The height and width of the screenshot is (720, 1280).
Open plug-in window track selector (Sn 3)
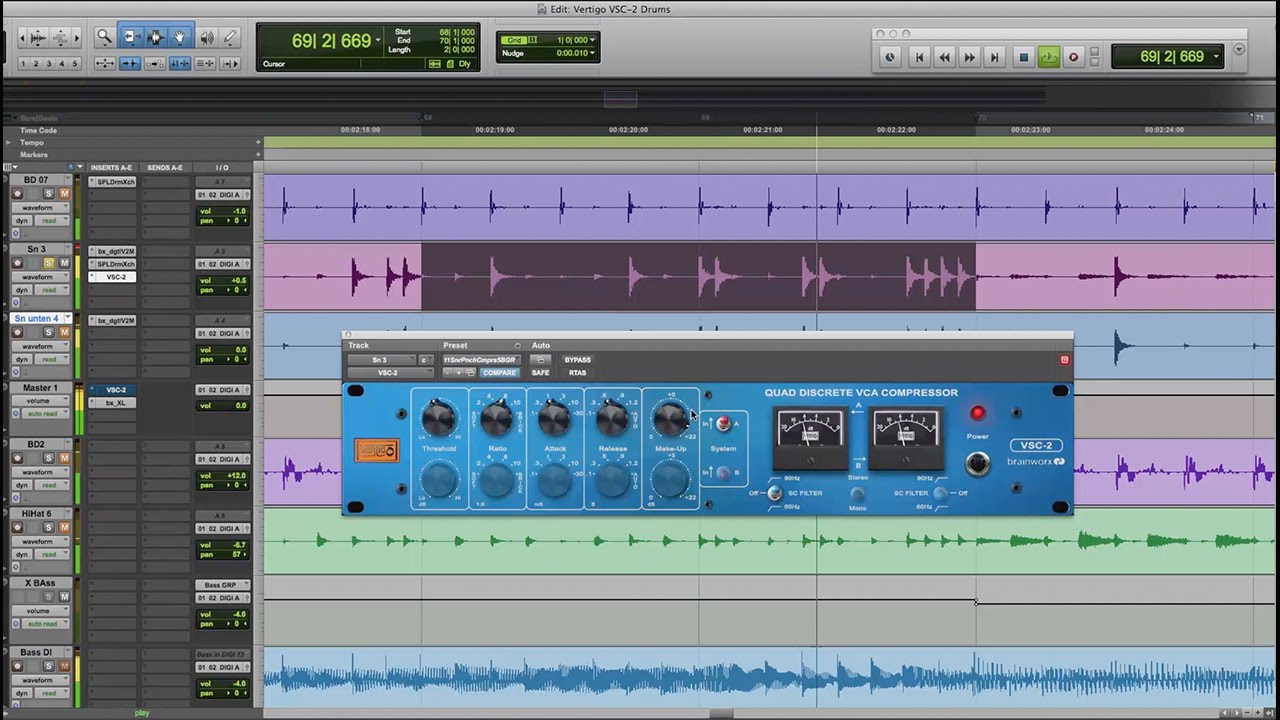[380, 360]
